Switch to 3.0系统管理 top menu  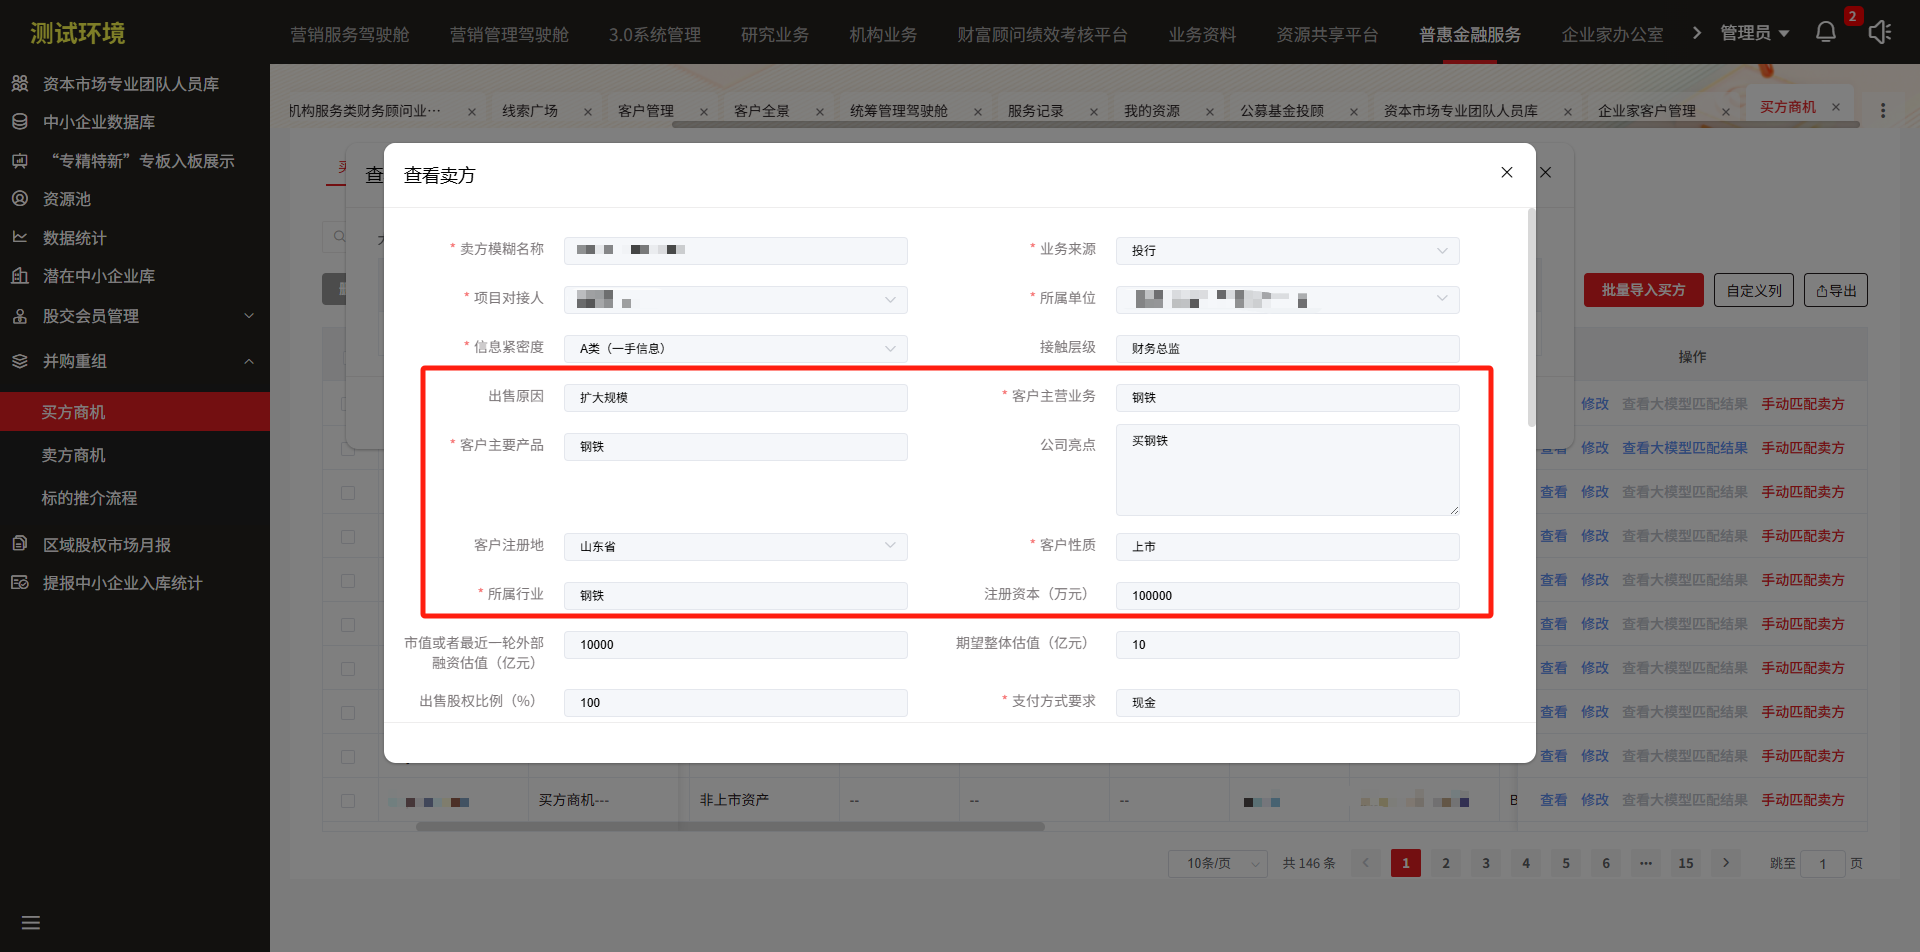pyautogui.click(x=655, y=34)
